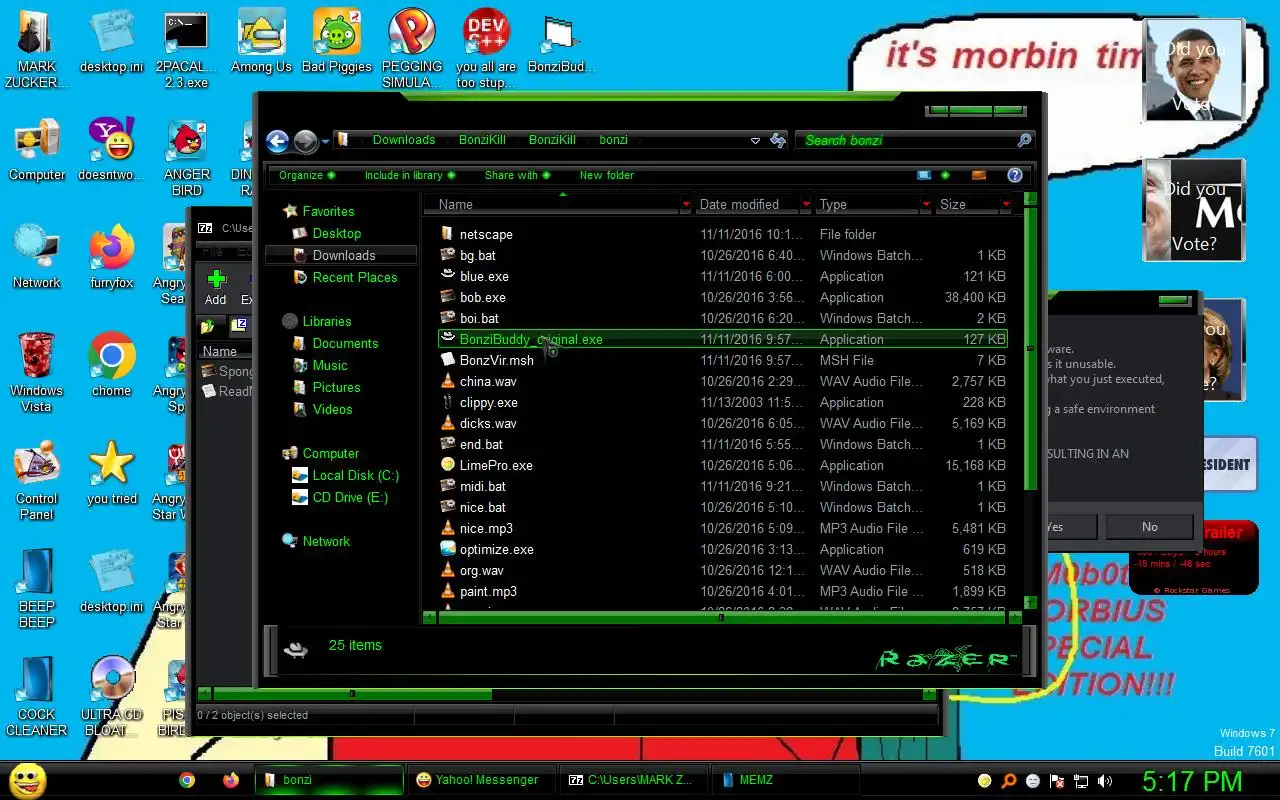
Task: Select 'you tried' star desktop icon
Action: 111,474
